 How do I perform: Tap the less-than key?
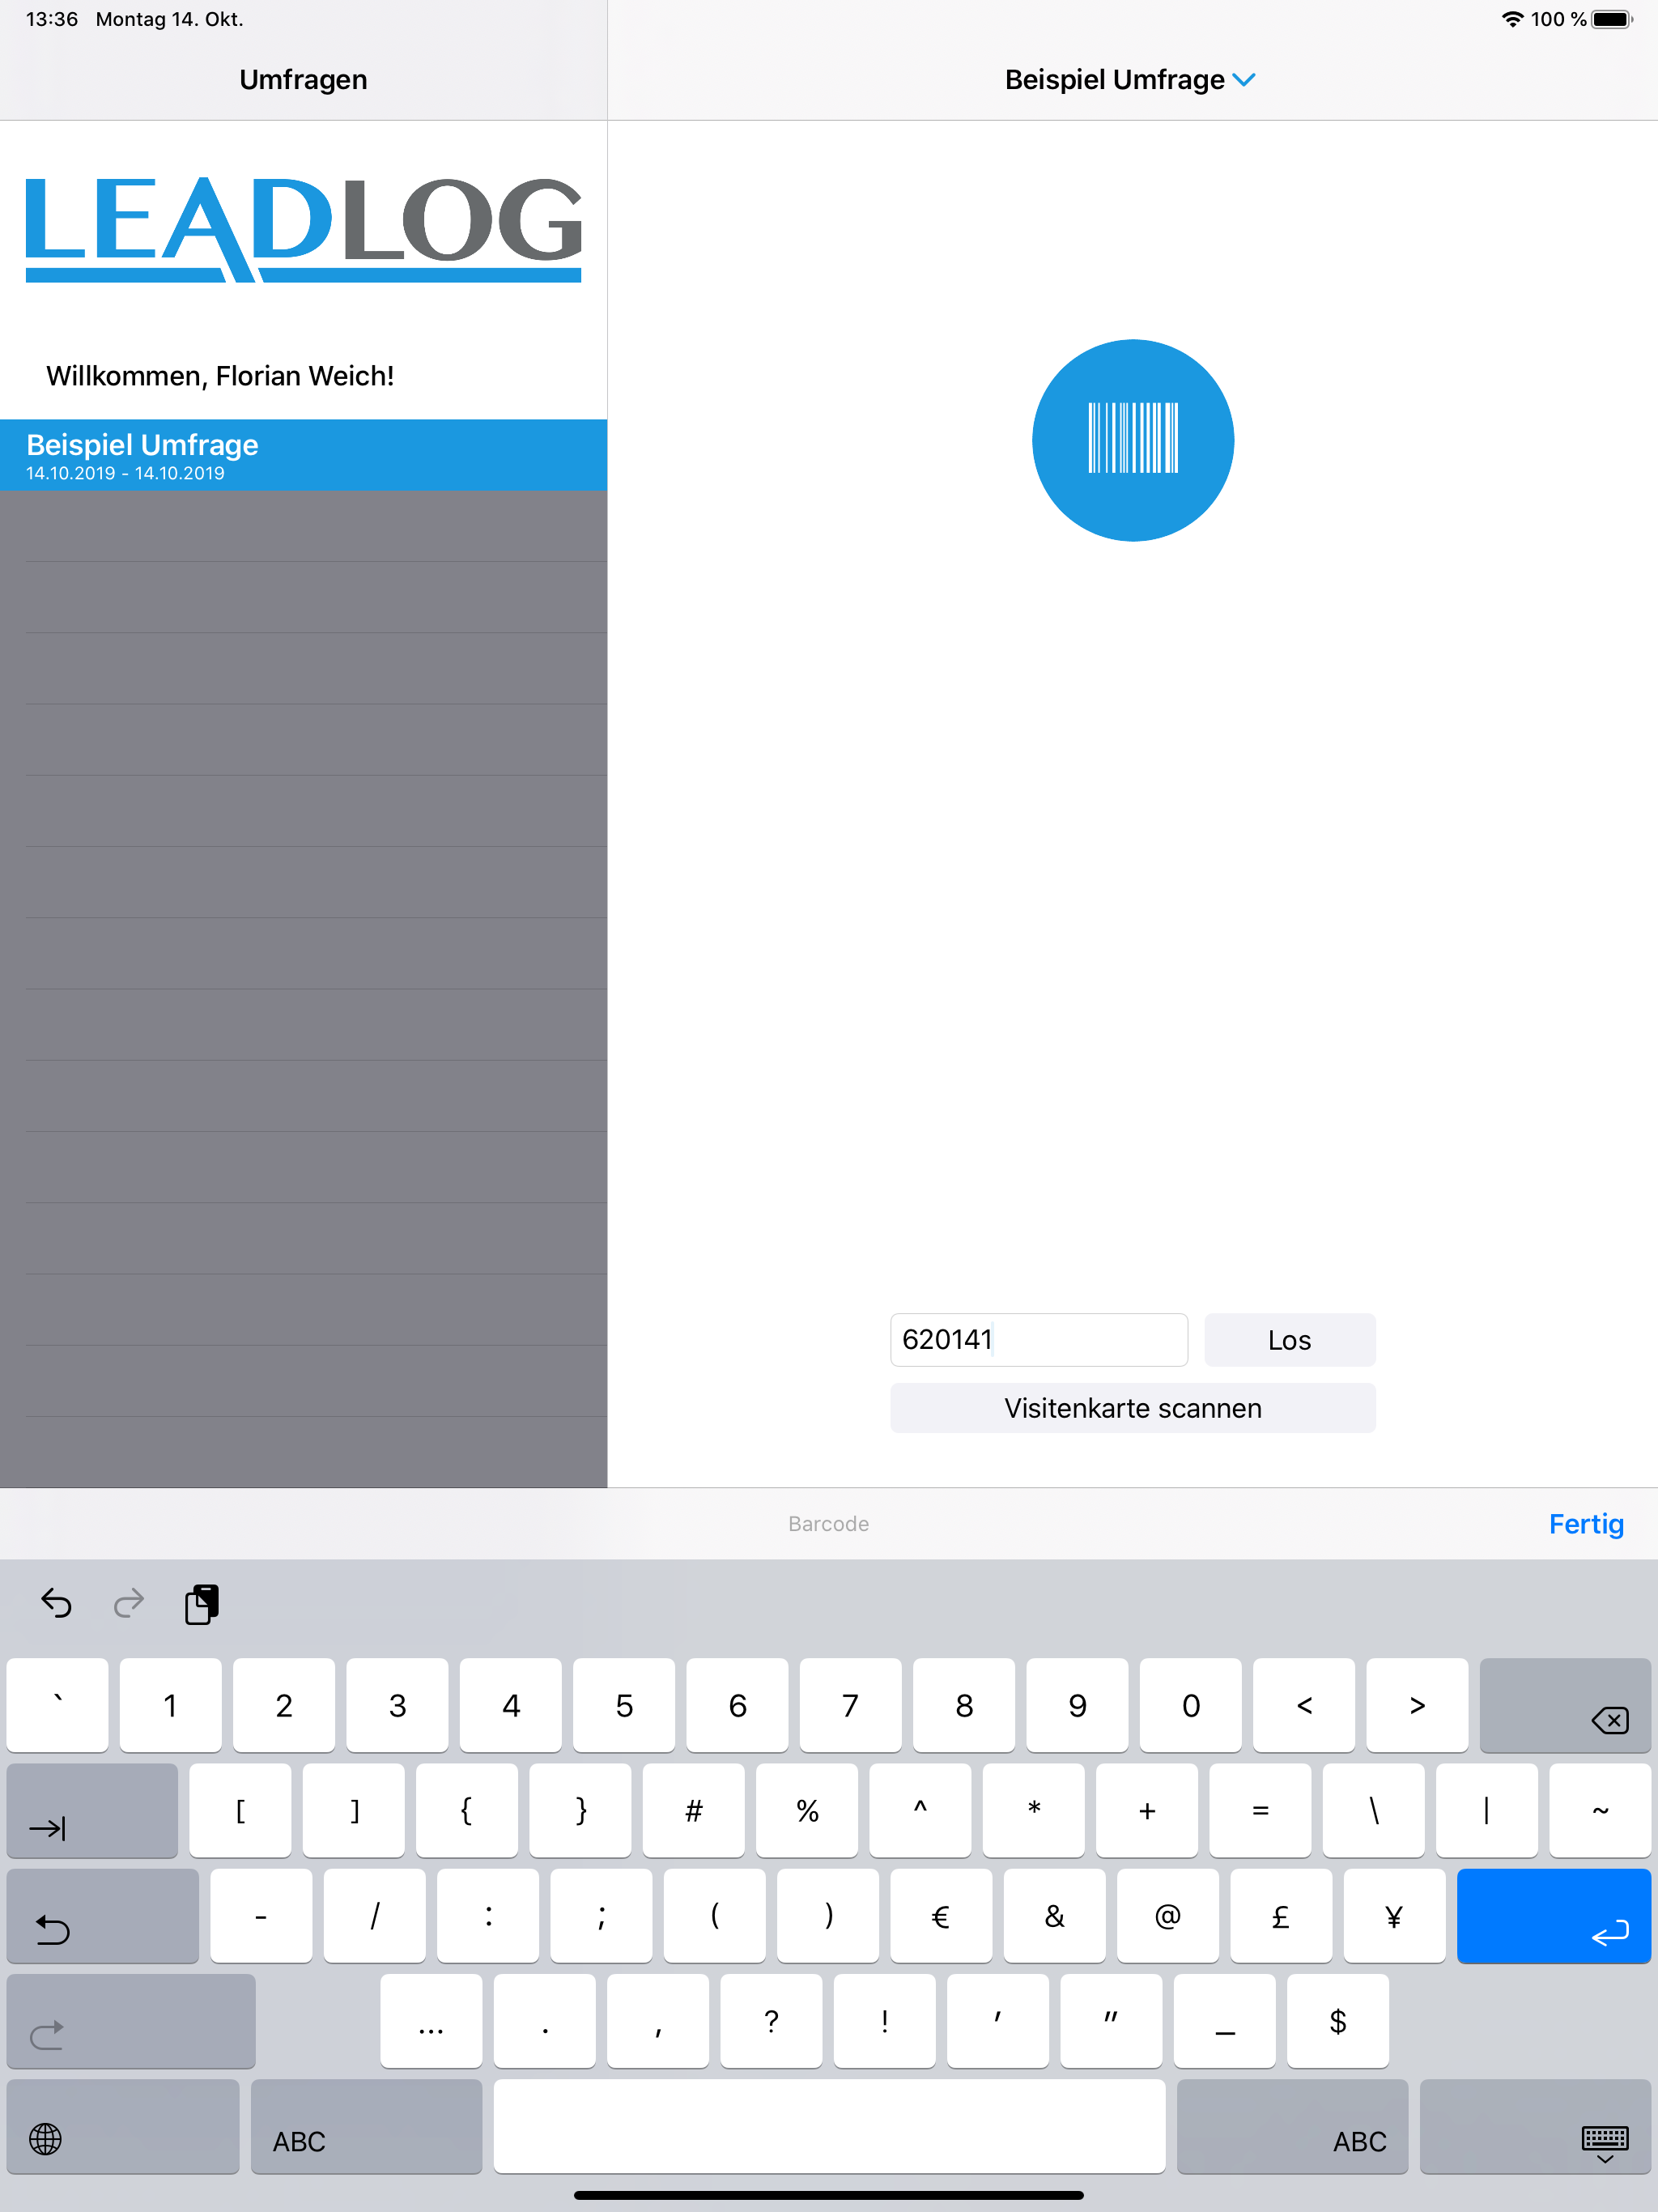pos(1304,1705)
